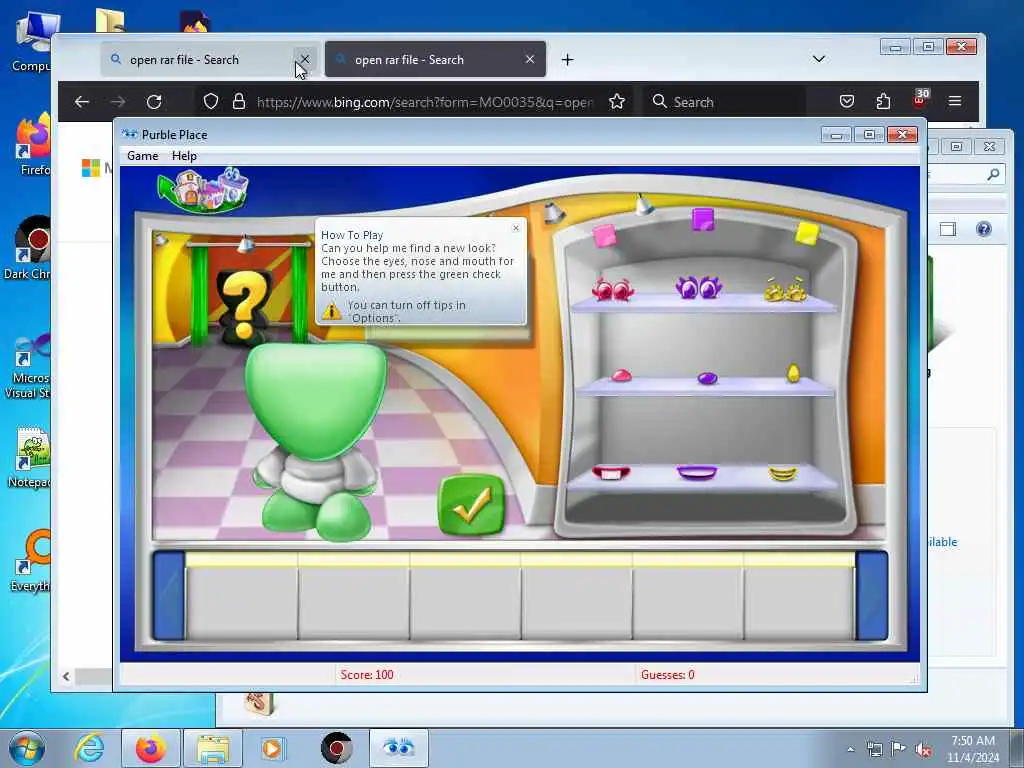Open the Windows Start menu
Screen dimensions: 1024x768
tap(27, 748)
